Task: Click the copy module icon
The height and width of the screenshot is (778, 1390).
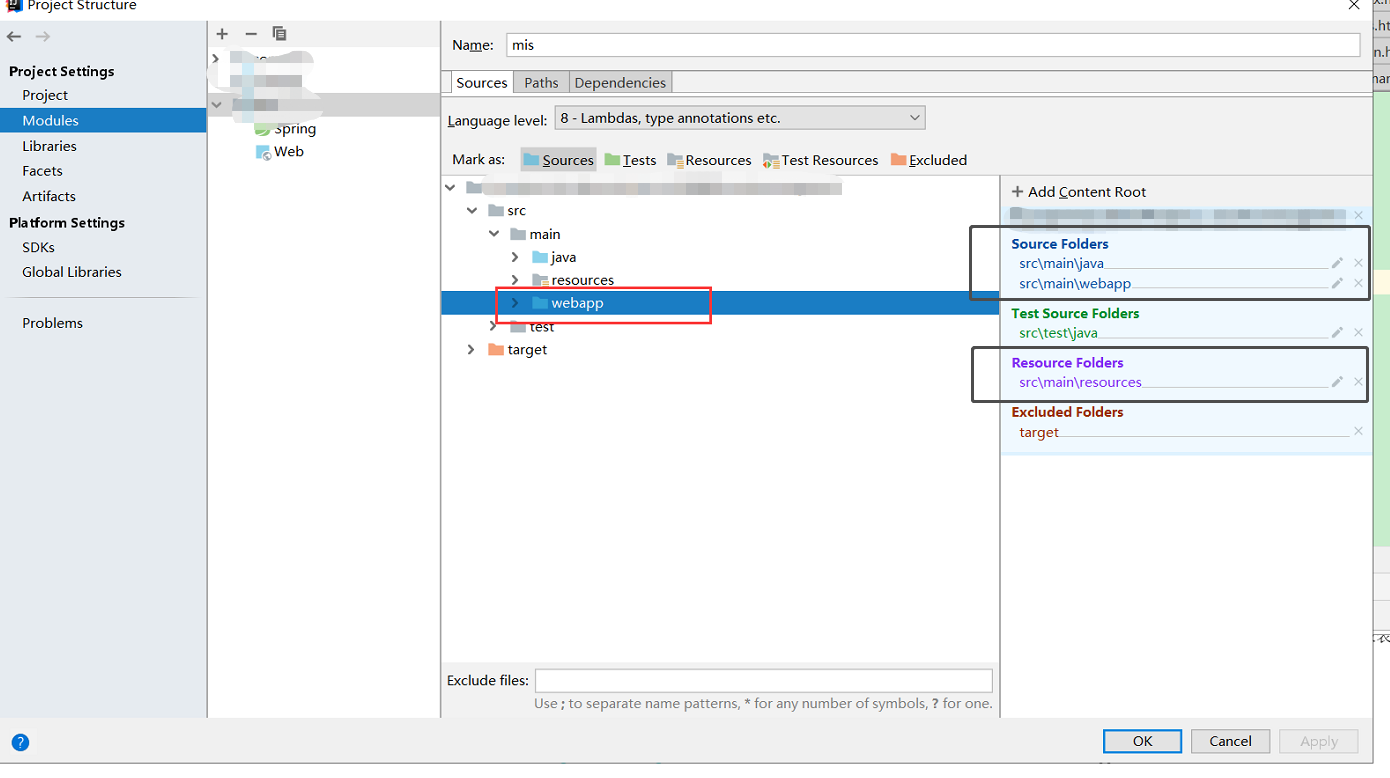Action: 279,33
